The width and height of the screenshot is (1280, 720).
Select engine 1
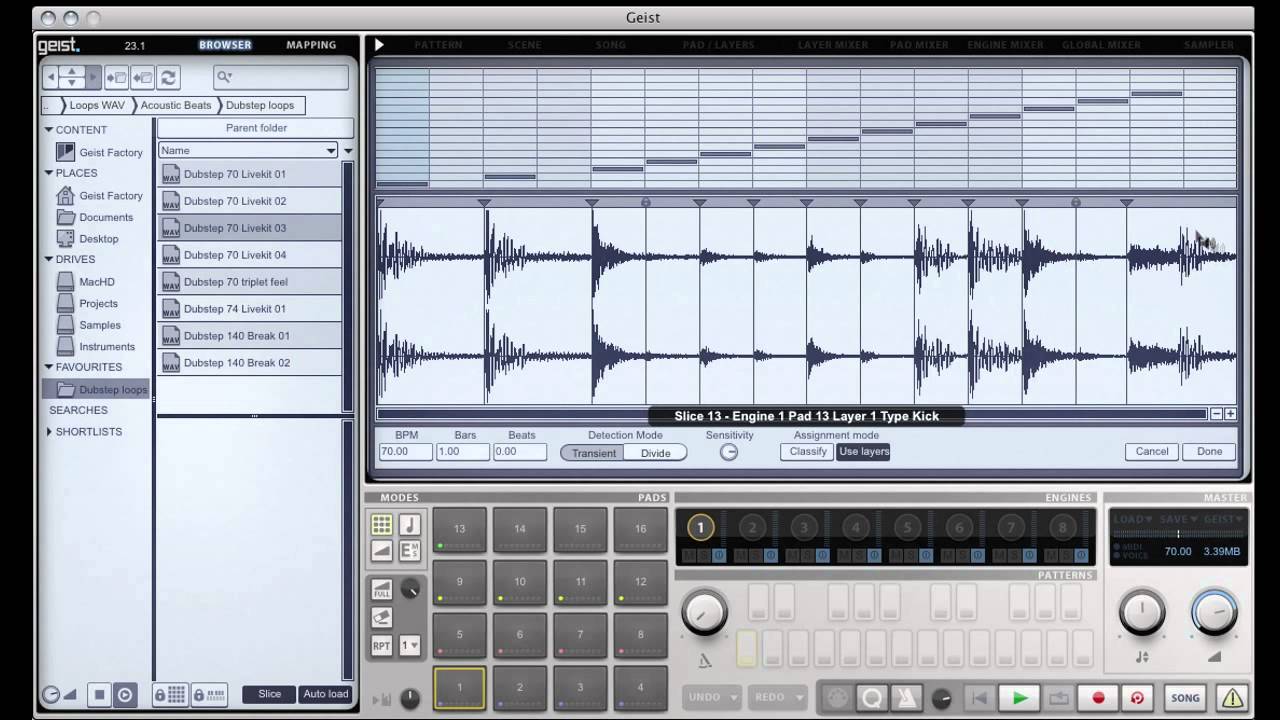(700, 527)
